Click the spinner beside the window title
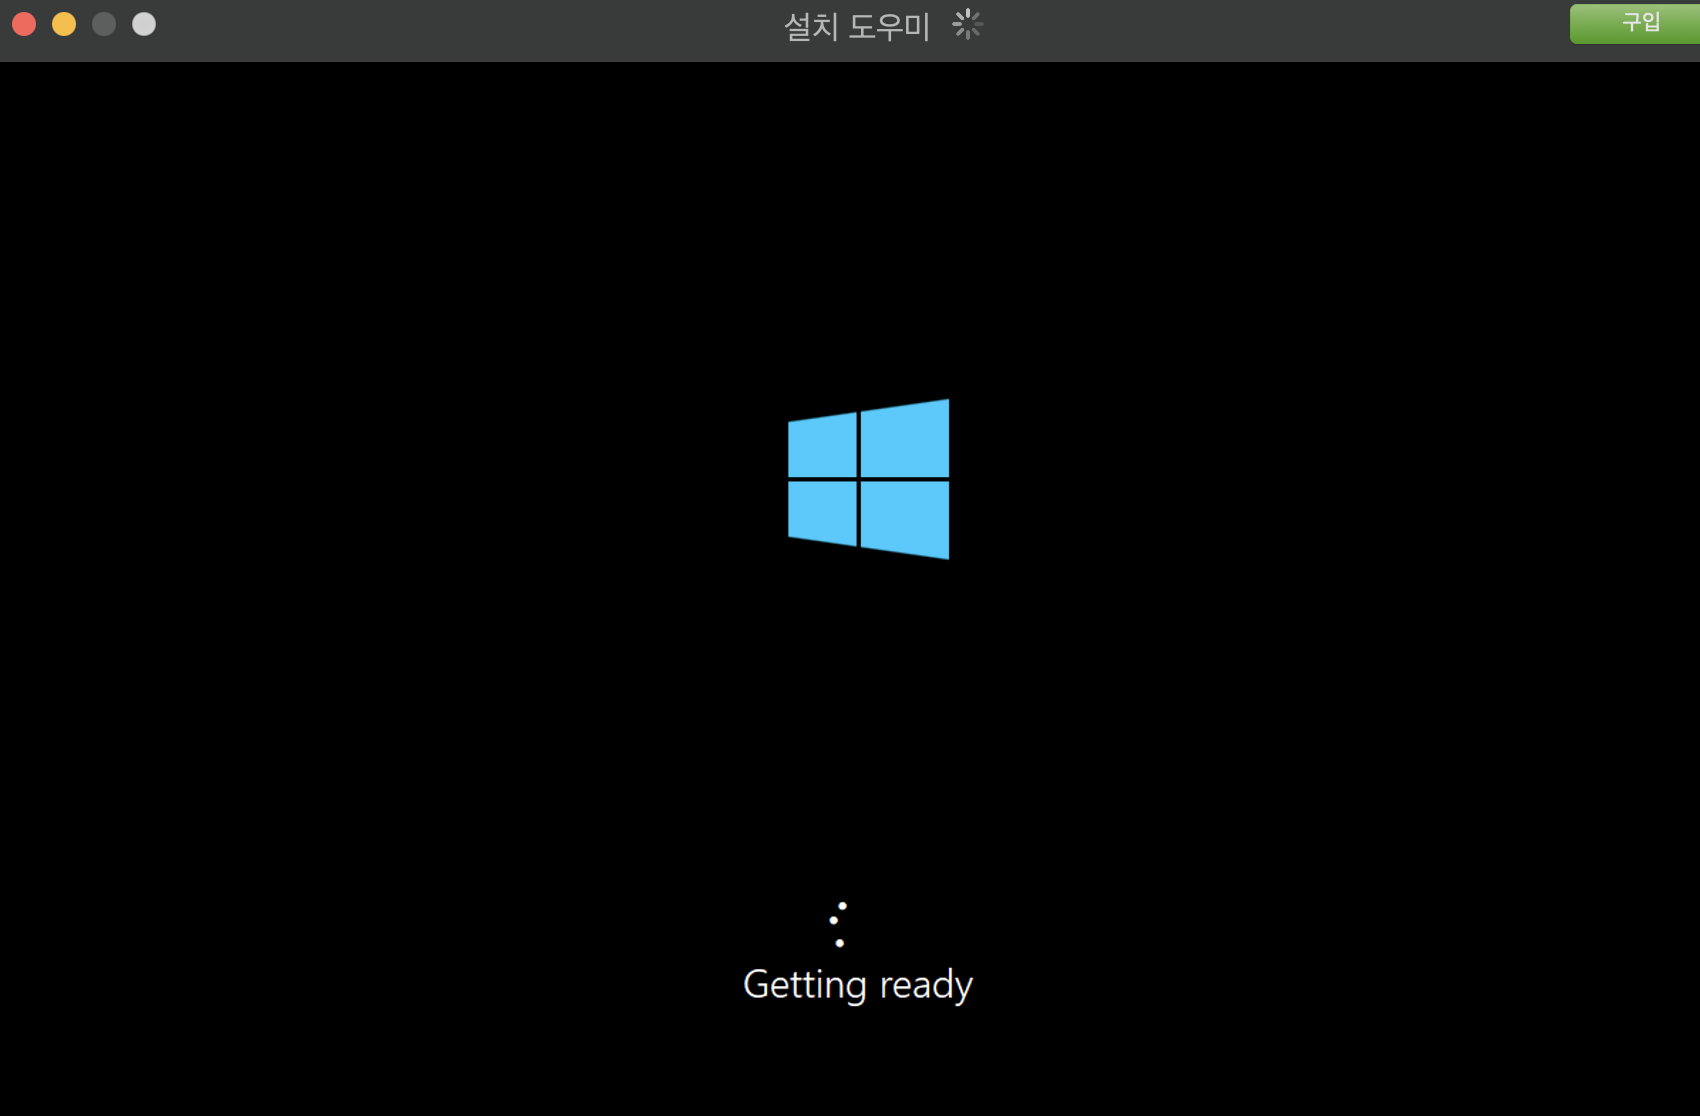The height and width of the screenshot is (1116, 1700). click(967, 24)
